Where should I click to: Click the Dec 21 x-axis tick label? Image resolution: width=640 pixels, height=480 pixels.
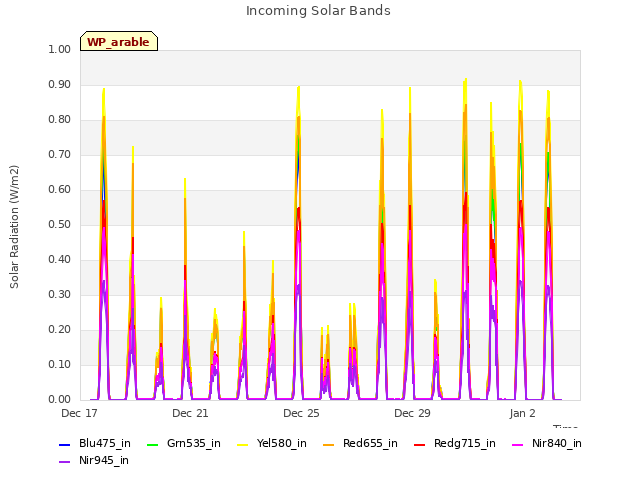click(x=190, y=413)
